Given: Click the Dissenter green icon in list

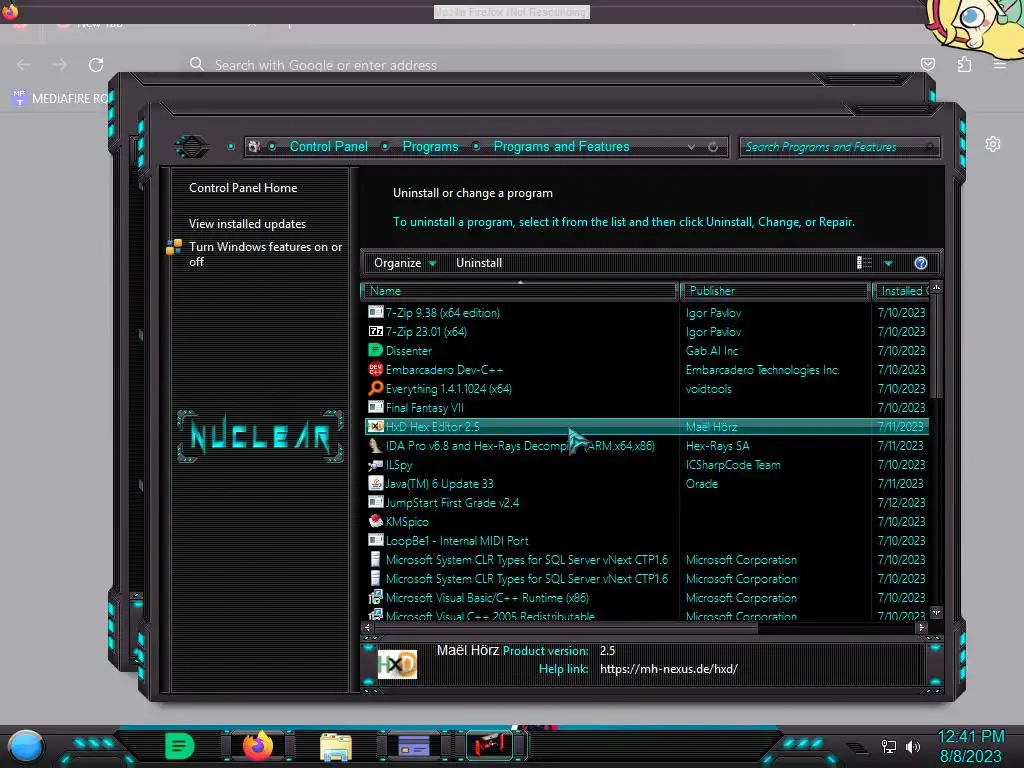Looking at the screenshot, I should coord(376,350).
